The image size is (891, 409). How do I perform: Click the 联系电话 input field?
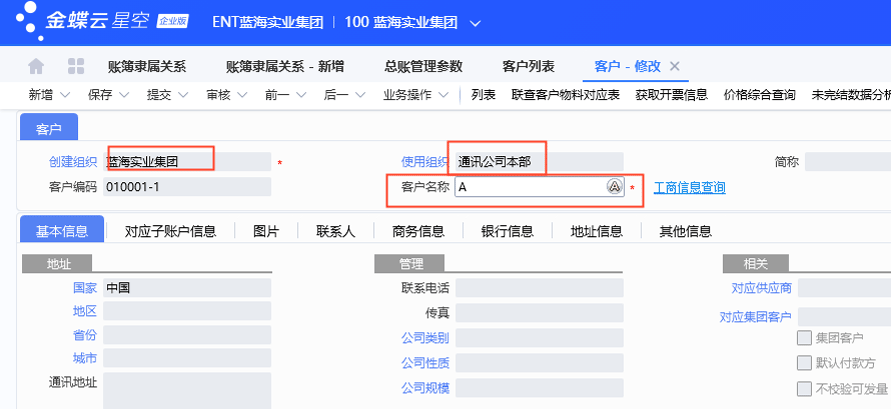pos(539,288)
